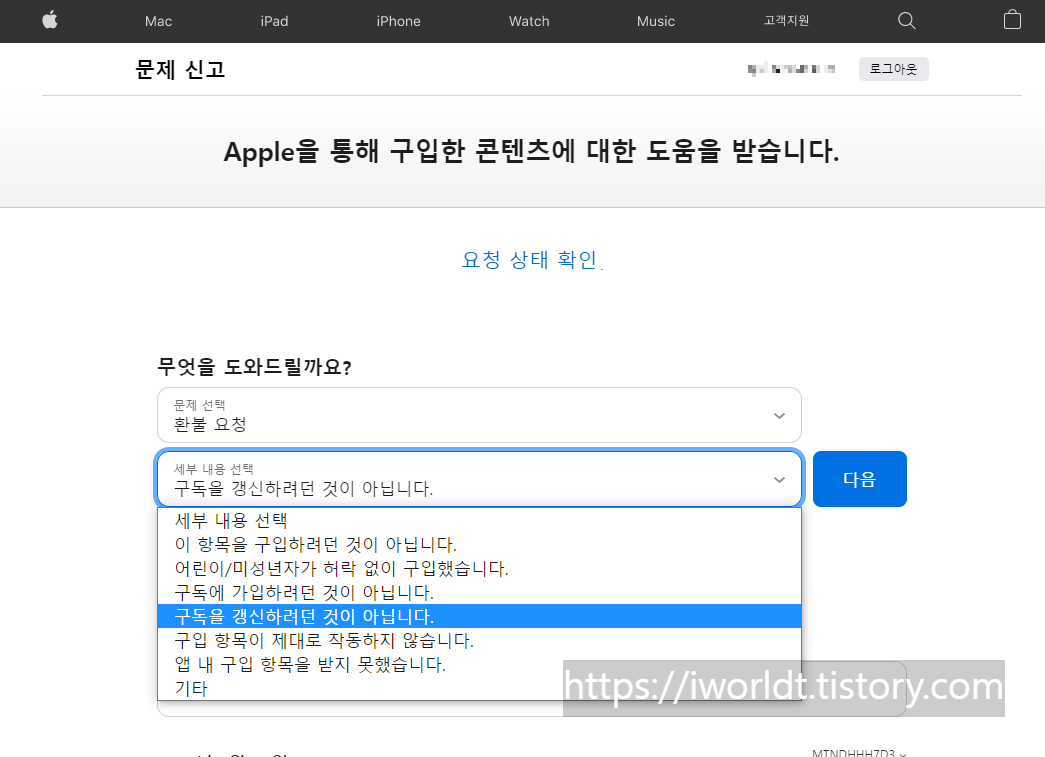This screenshot has width=1045, height=757.
Task: Open the iPhone menu item
Action: coord(398,20)
